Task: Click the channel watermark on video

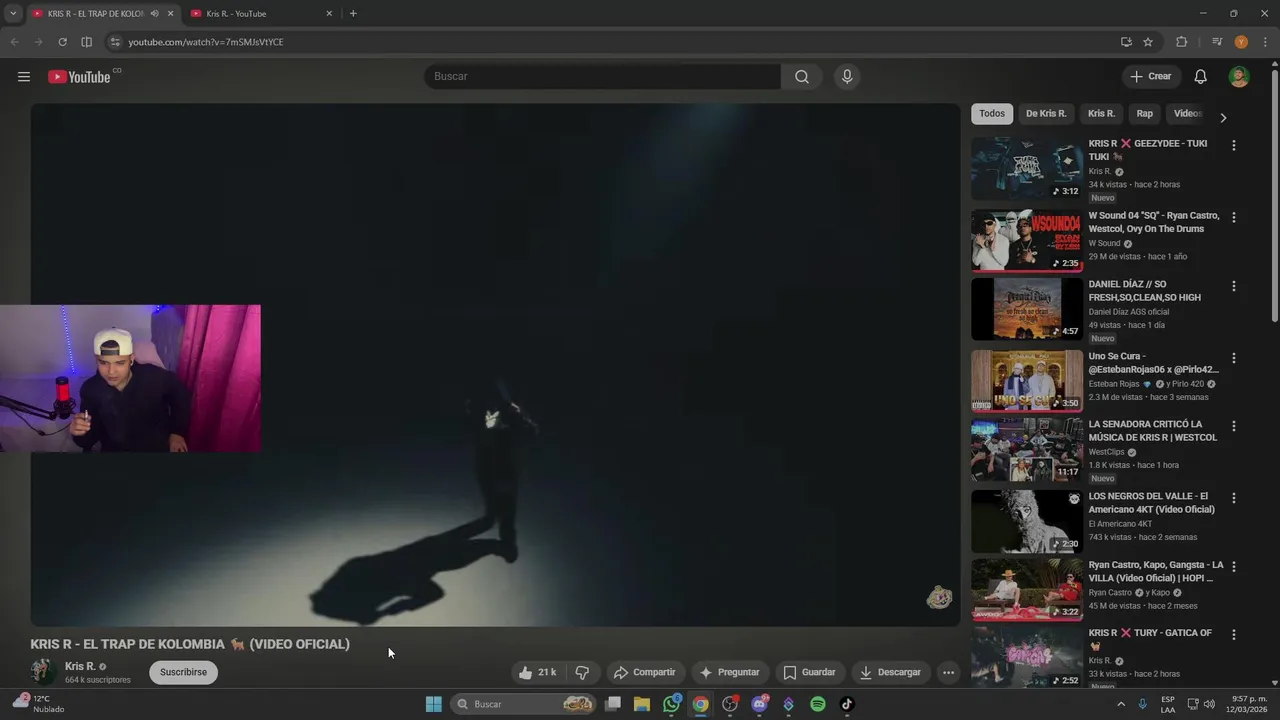Action: (x=939, y=598)
